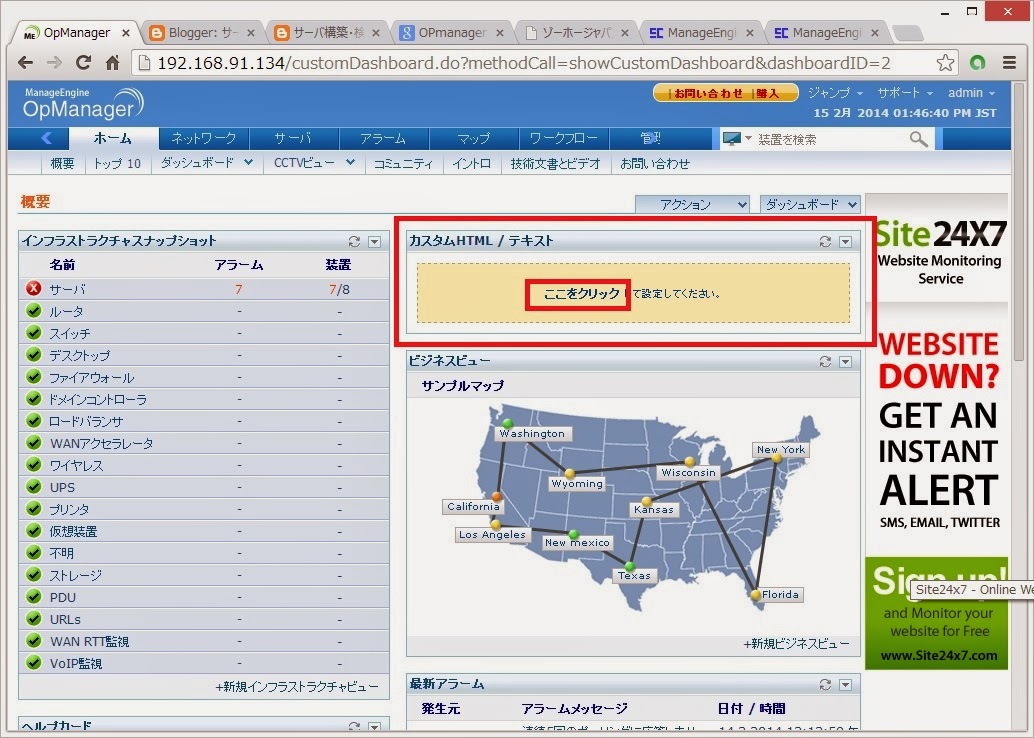Viewport: 1034px width, 738px height.
Task: Open the インフラストラクチャスナップショット widget menu arrow
Action: (375, 241)
